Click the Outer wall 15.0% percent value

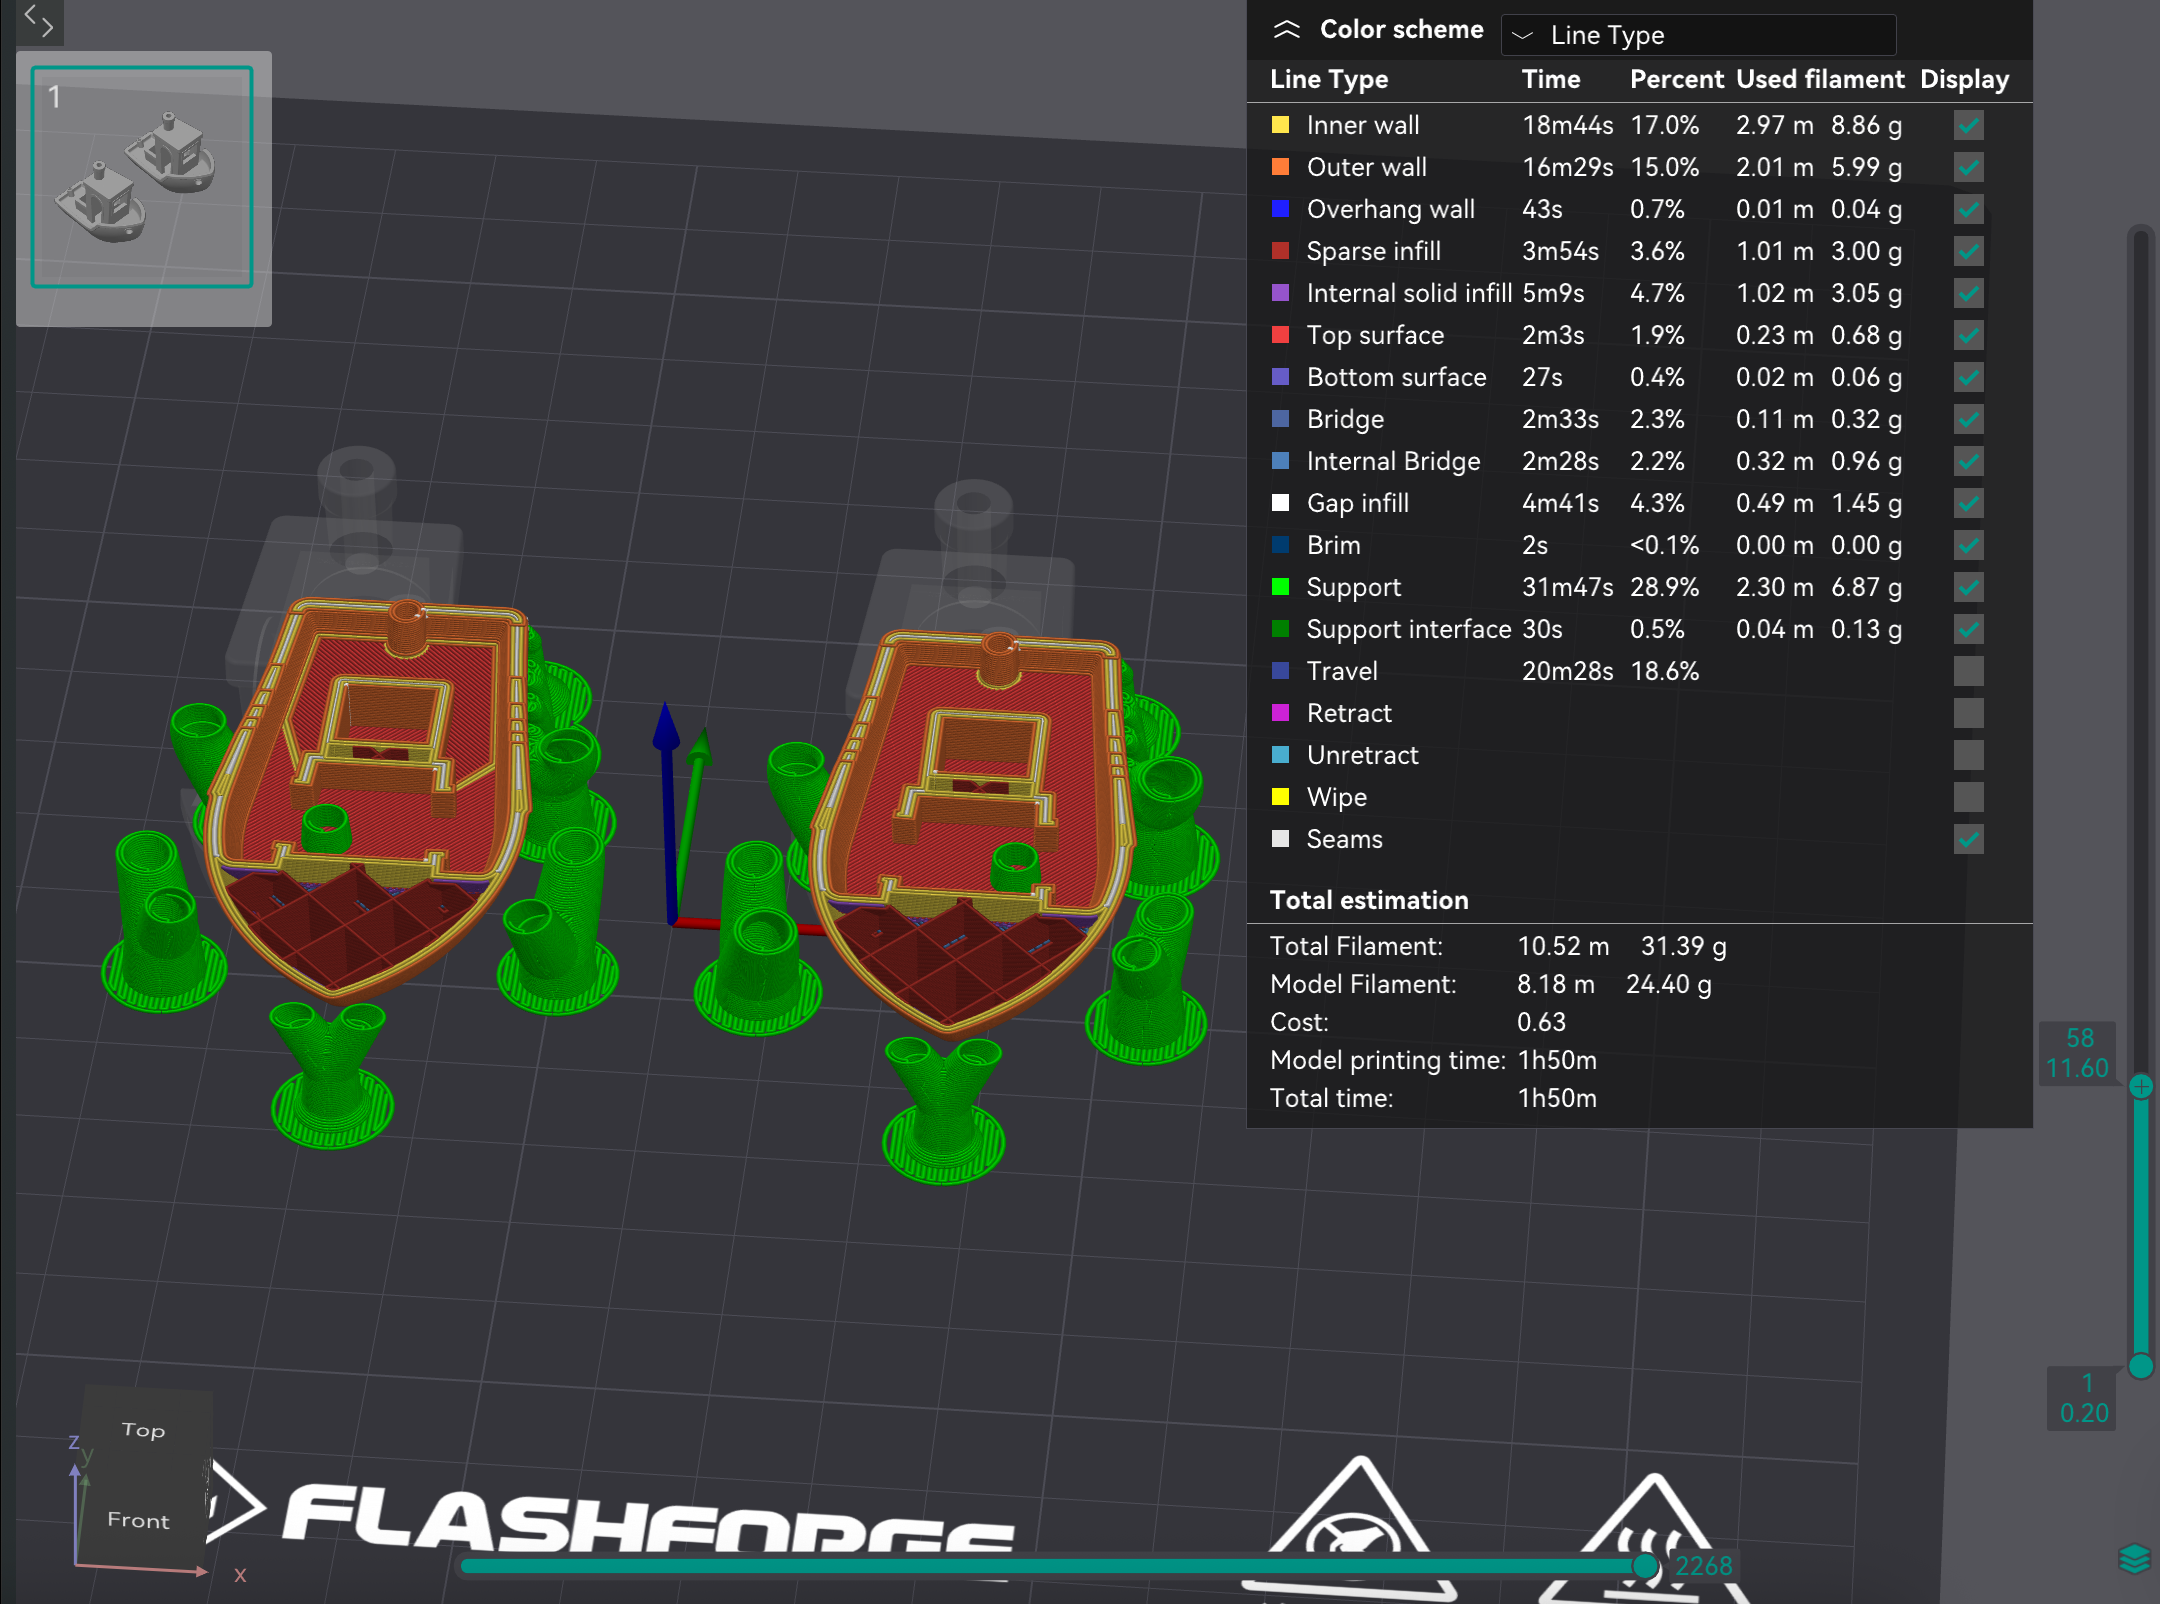click(1664, 167)
